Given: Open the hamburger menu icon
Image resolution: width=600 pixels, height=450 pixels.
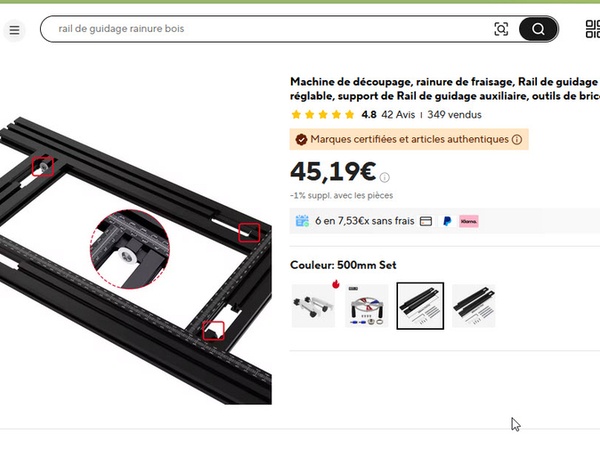Looking at the screenshot, I should coord(15,30).
